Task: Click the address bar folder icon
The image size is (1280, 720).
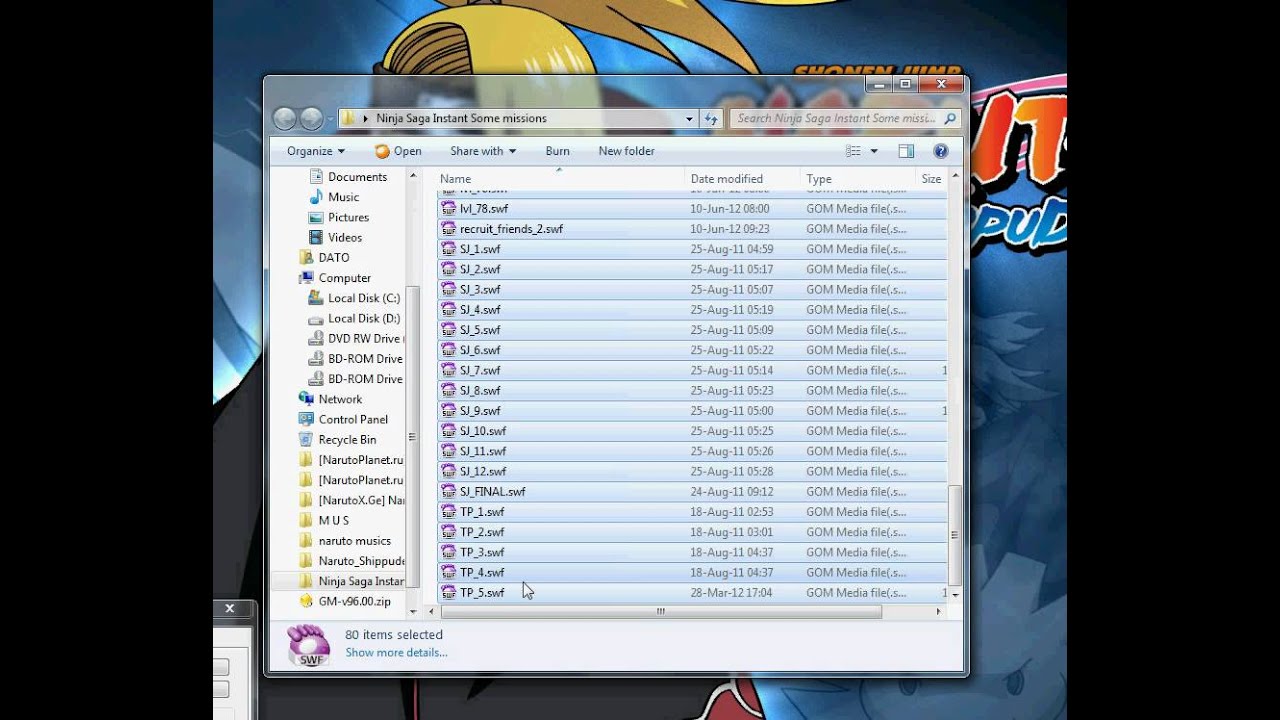Action: pos(348,118)
